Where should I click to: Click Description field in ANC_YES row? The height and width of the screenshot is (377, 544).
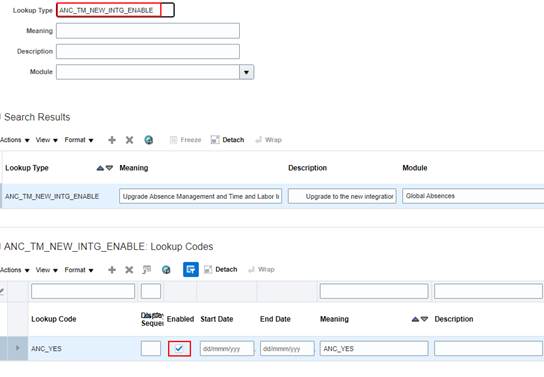tap(488, 349)
